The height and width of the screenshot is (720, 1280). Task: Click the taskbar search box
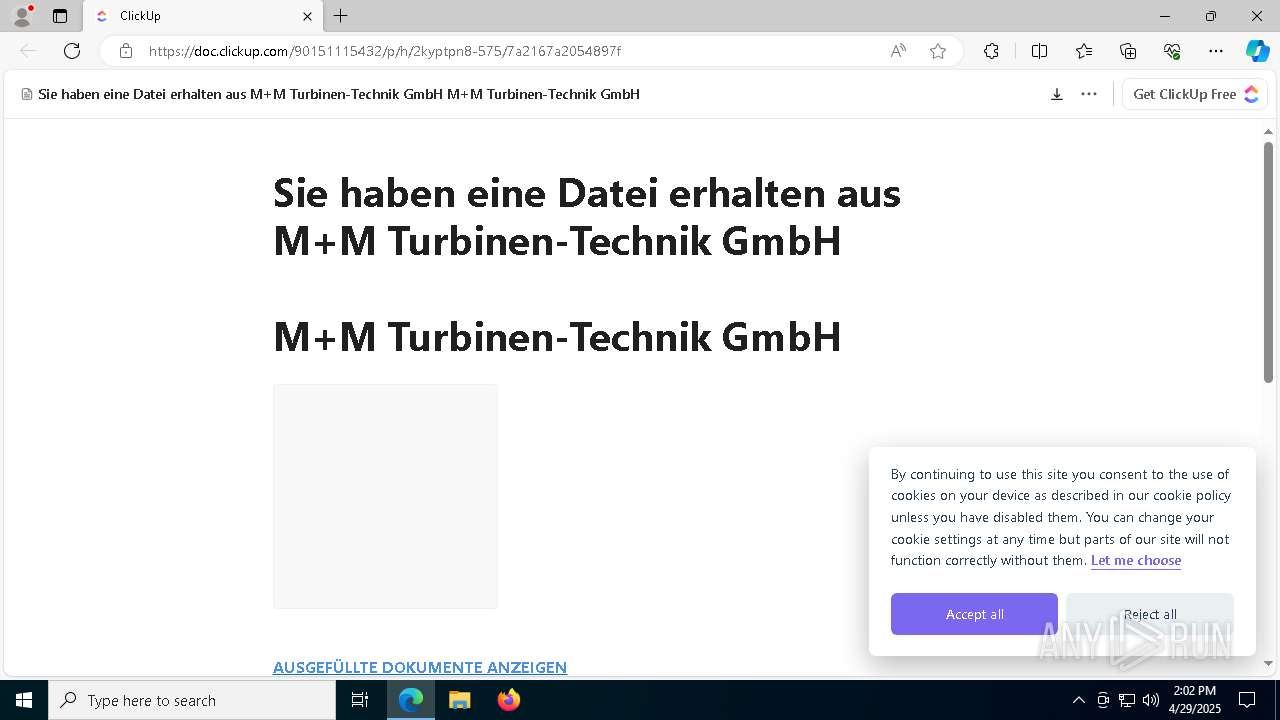[x=192, y=700]
